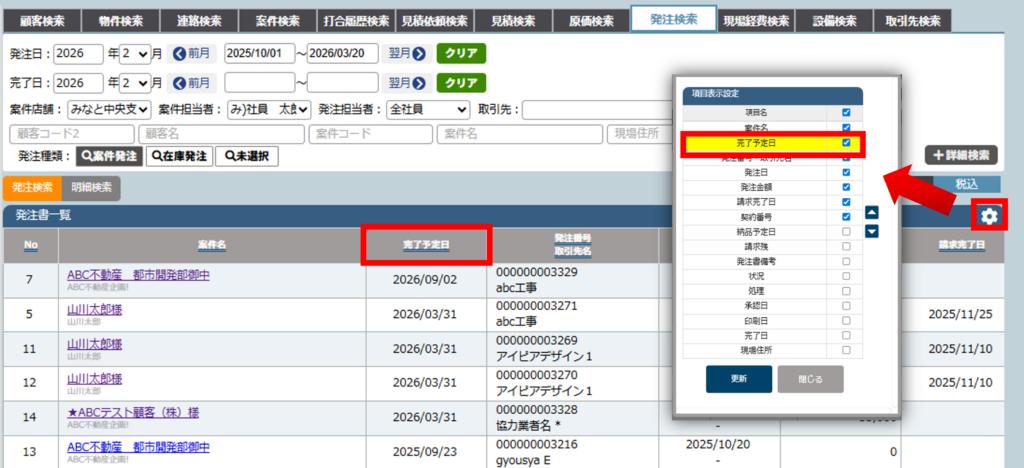Open the ABC不動産 都市開発部御中 link in row 7
The width and height of the screenshot is (1024, 468).
pos(138,275)
